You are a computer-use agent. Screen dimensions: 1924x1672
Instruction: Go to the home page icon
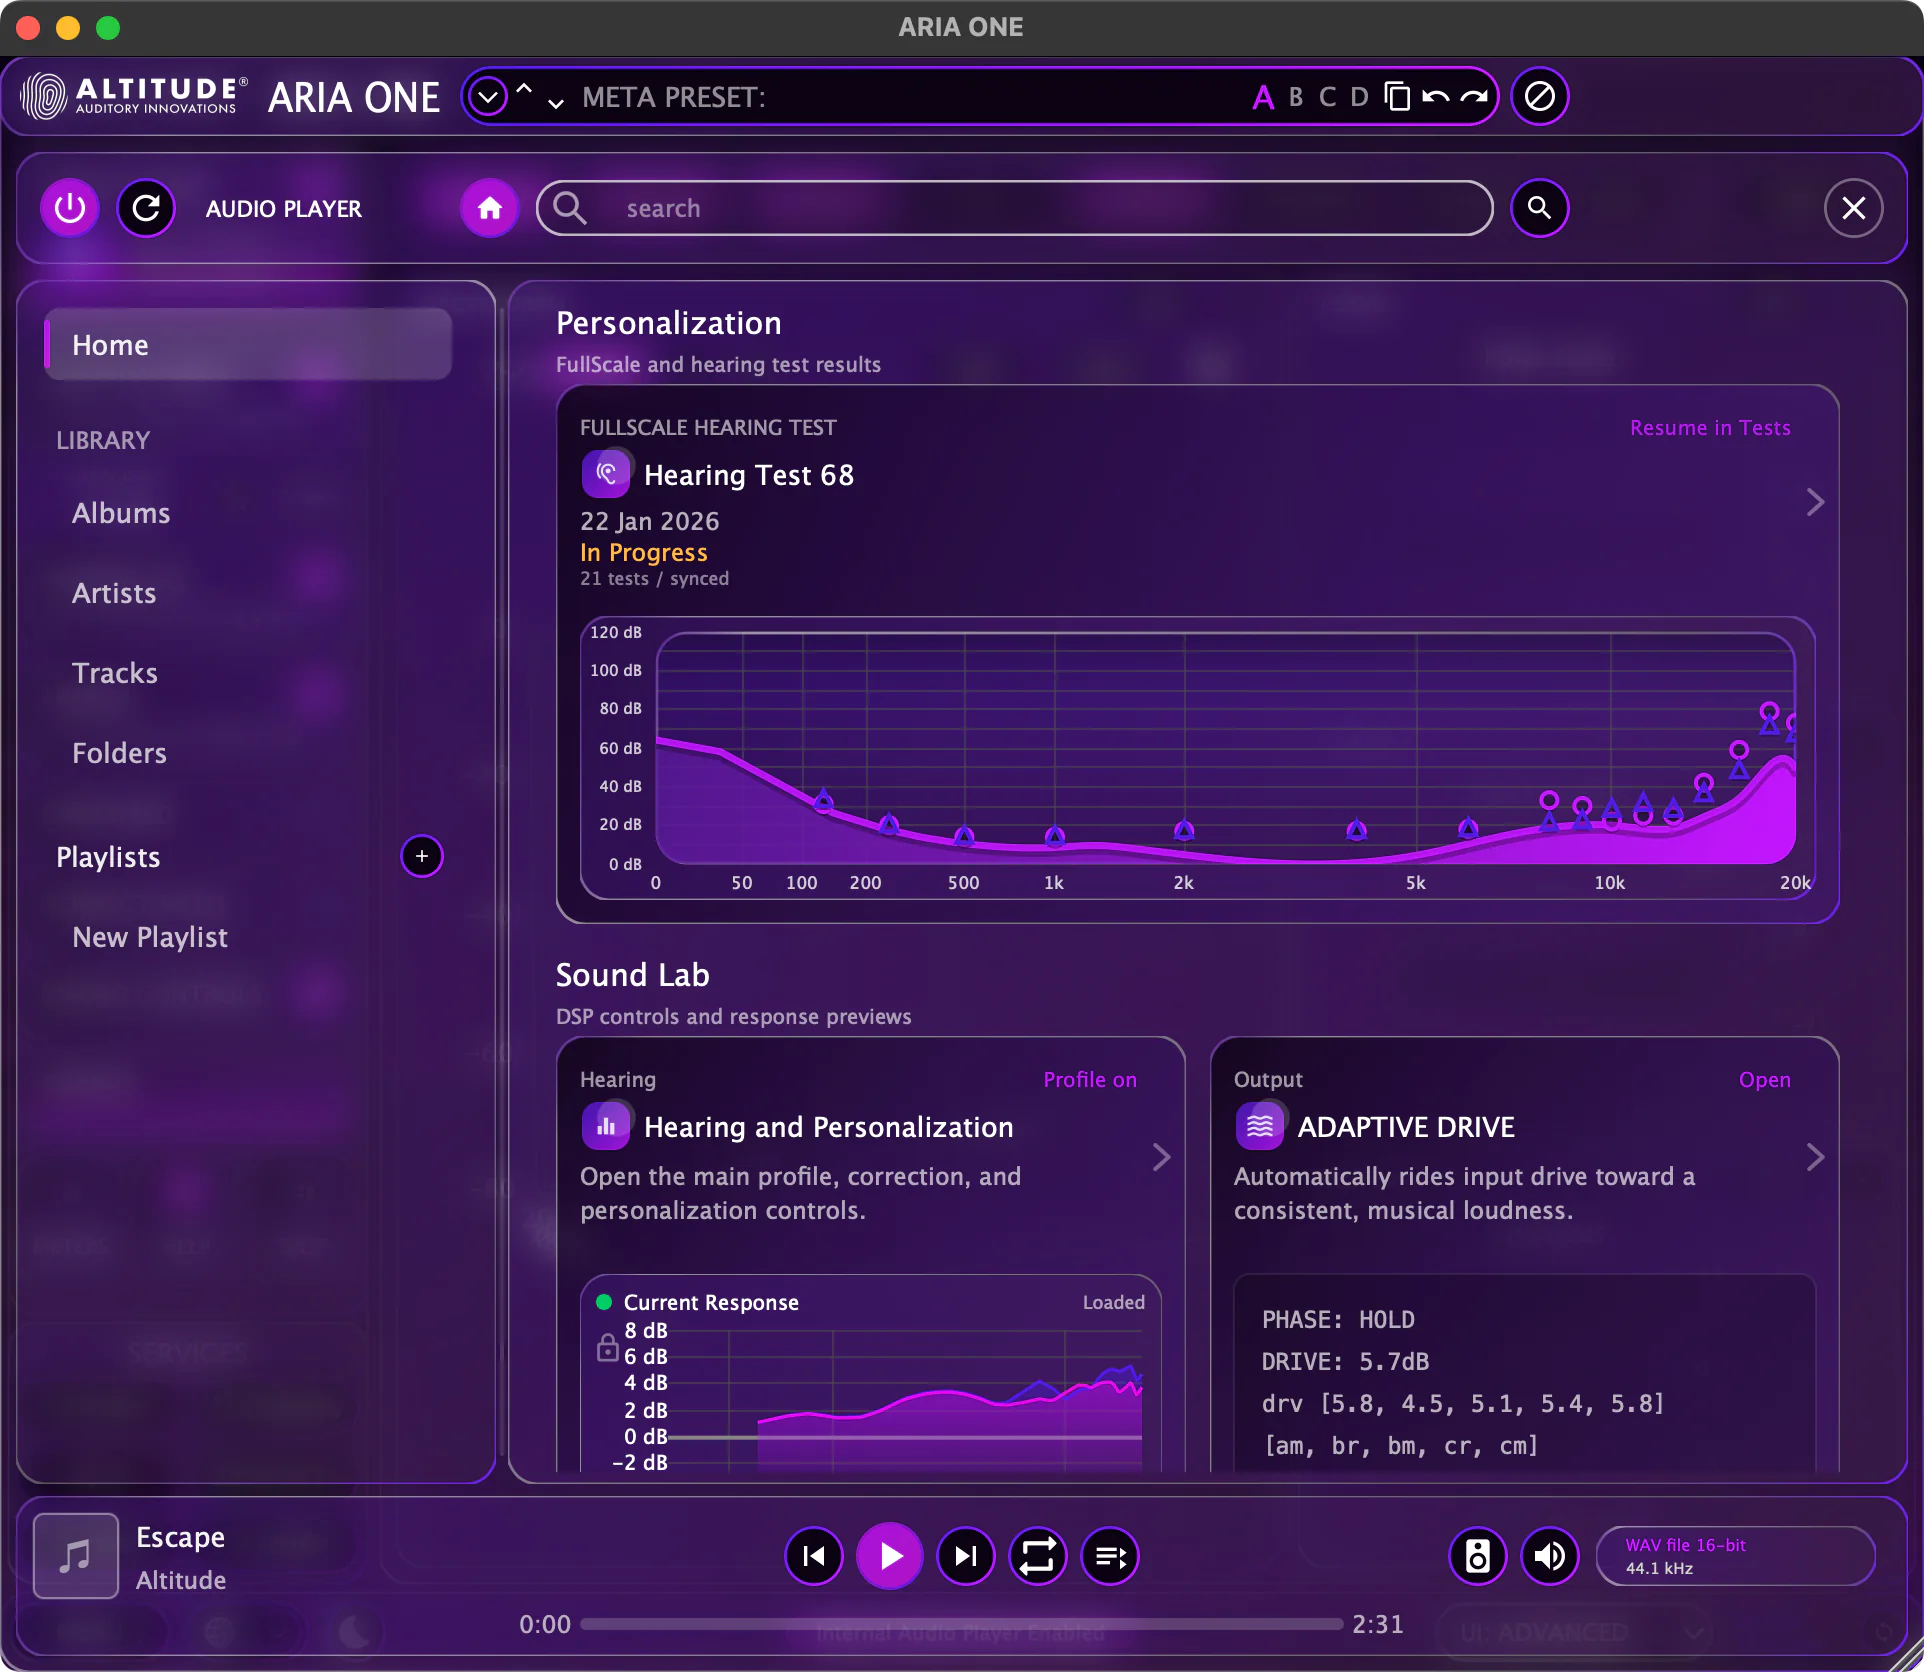point(490,208)
